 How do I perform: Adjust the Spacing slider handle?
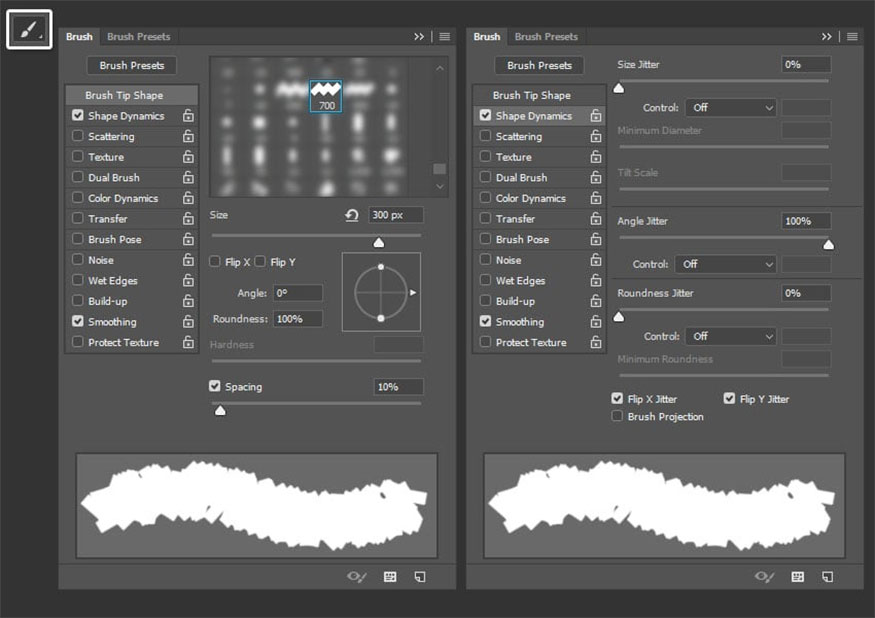[220, 411]
